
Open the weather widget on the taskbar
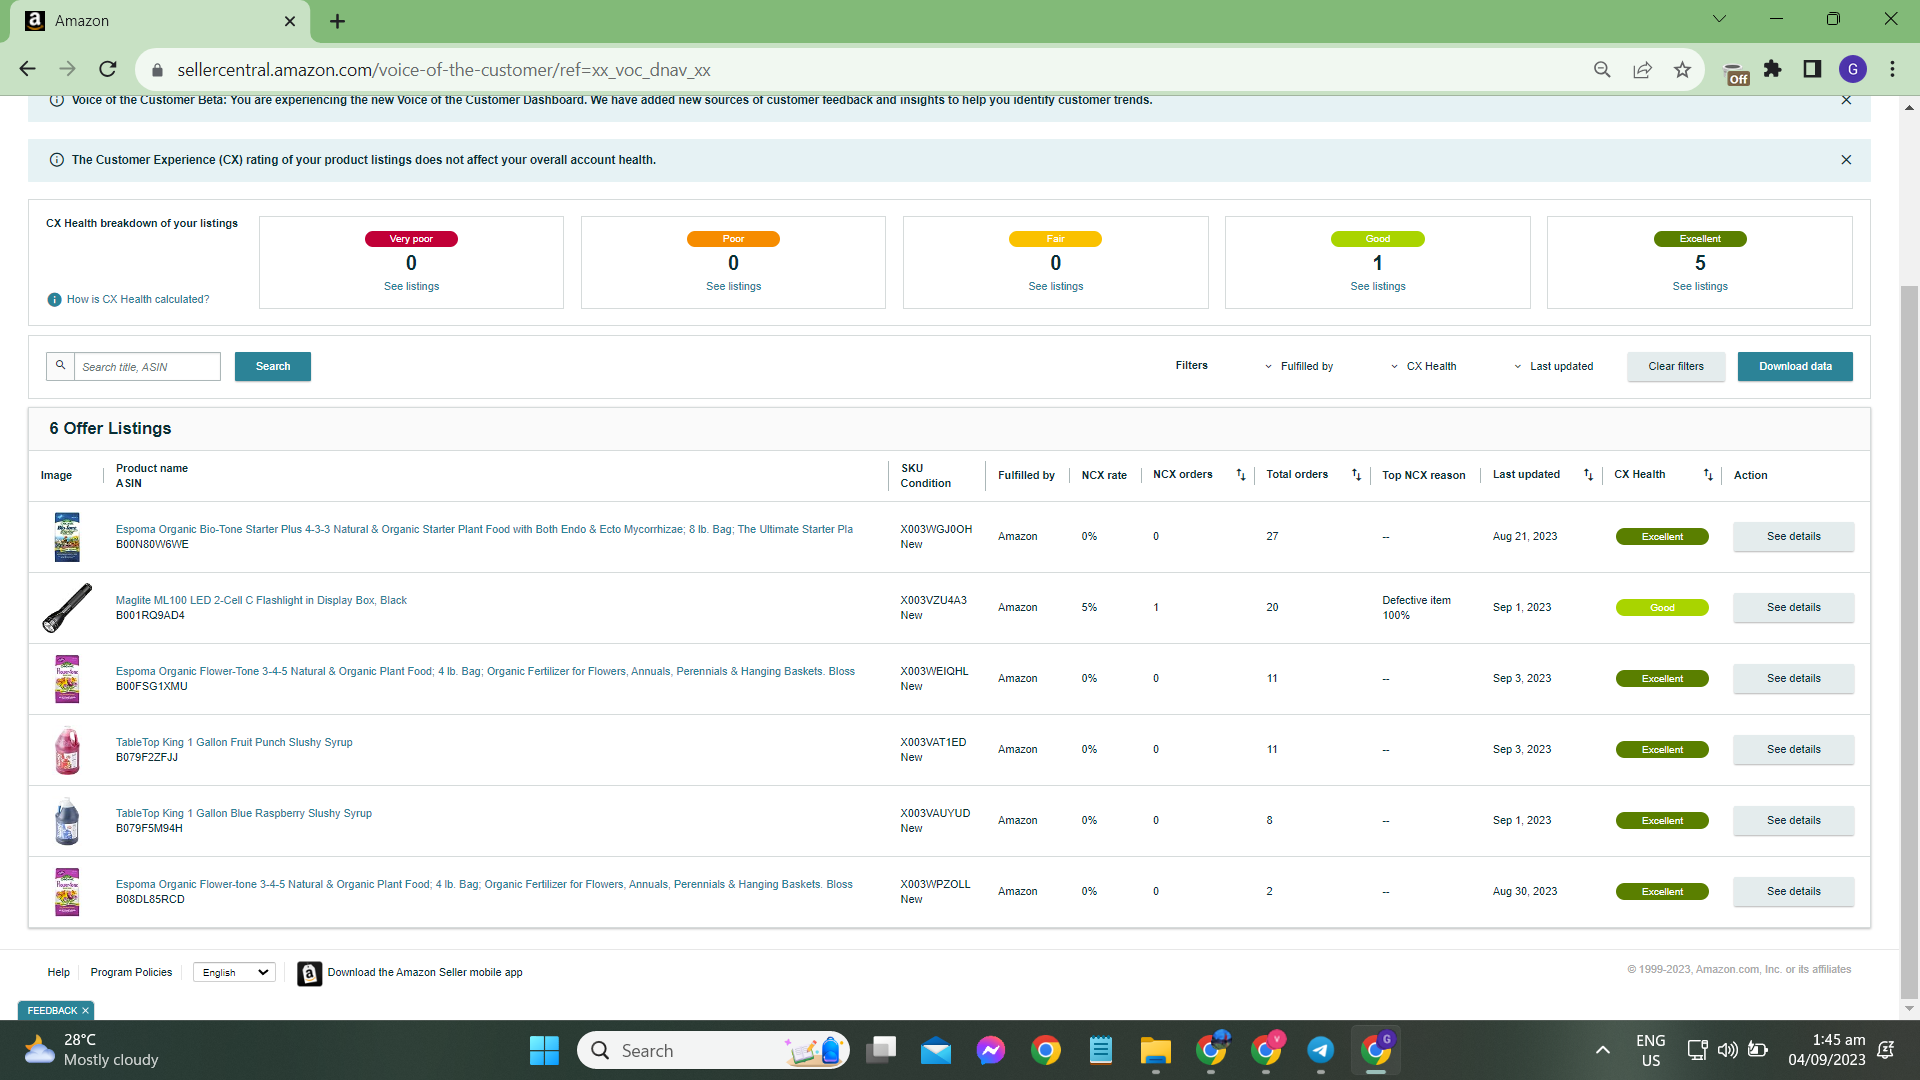92,1050
